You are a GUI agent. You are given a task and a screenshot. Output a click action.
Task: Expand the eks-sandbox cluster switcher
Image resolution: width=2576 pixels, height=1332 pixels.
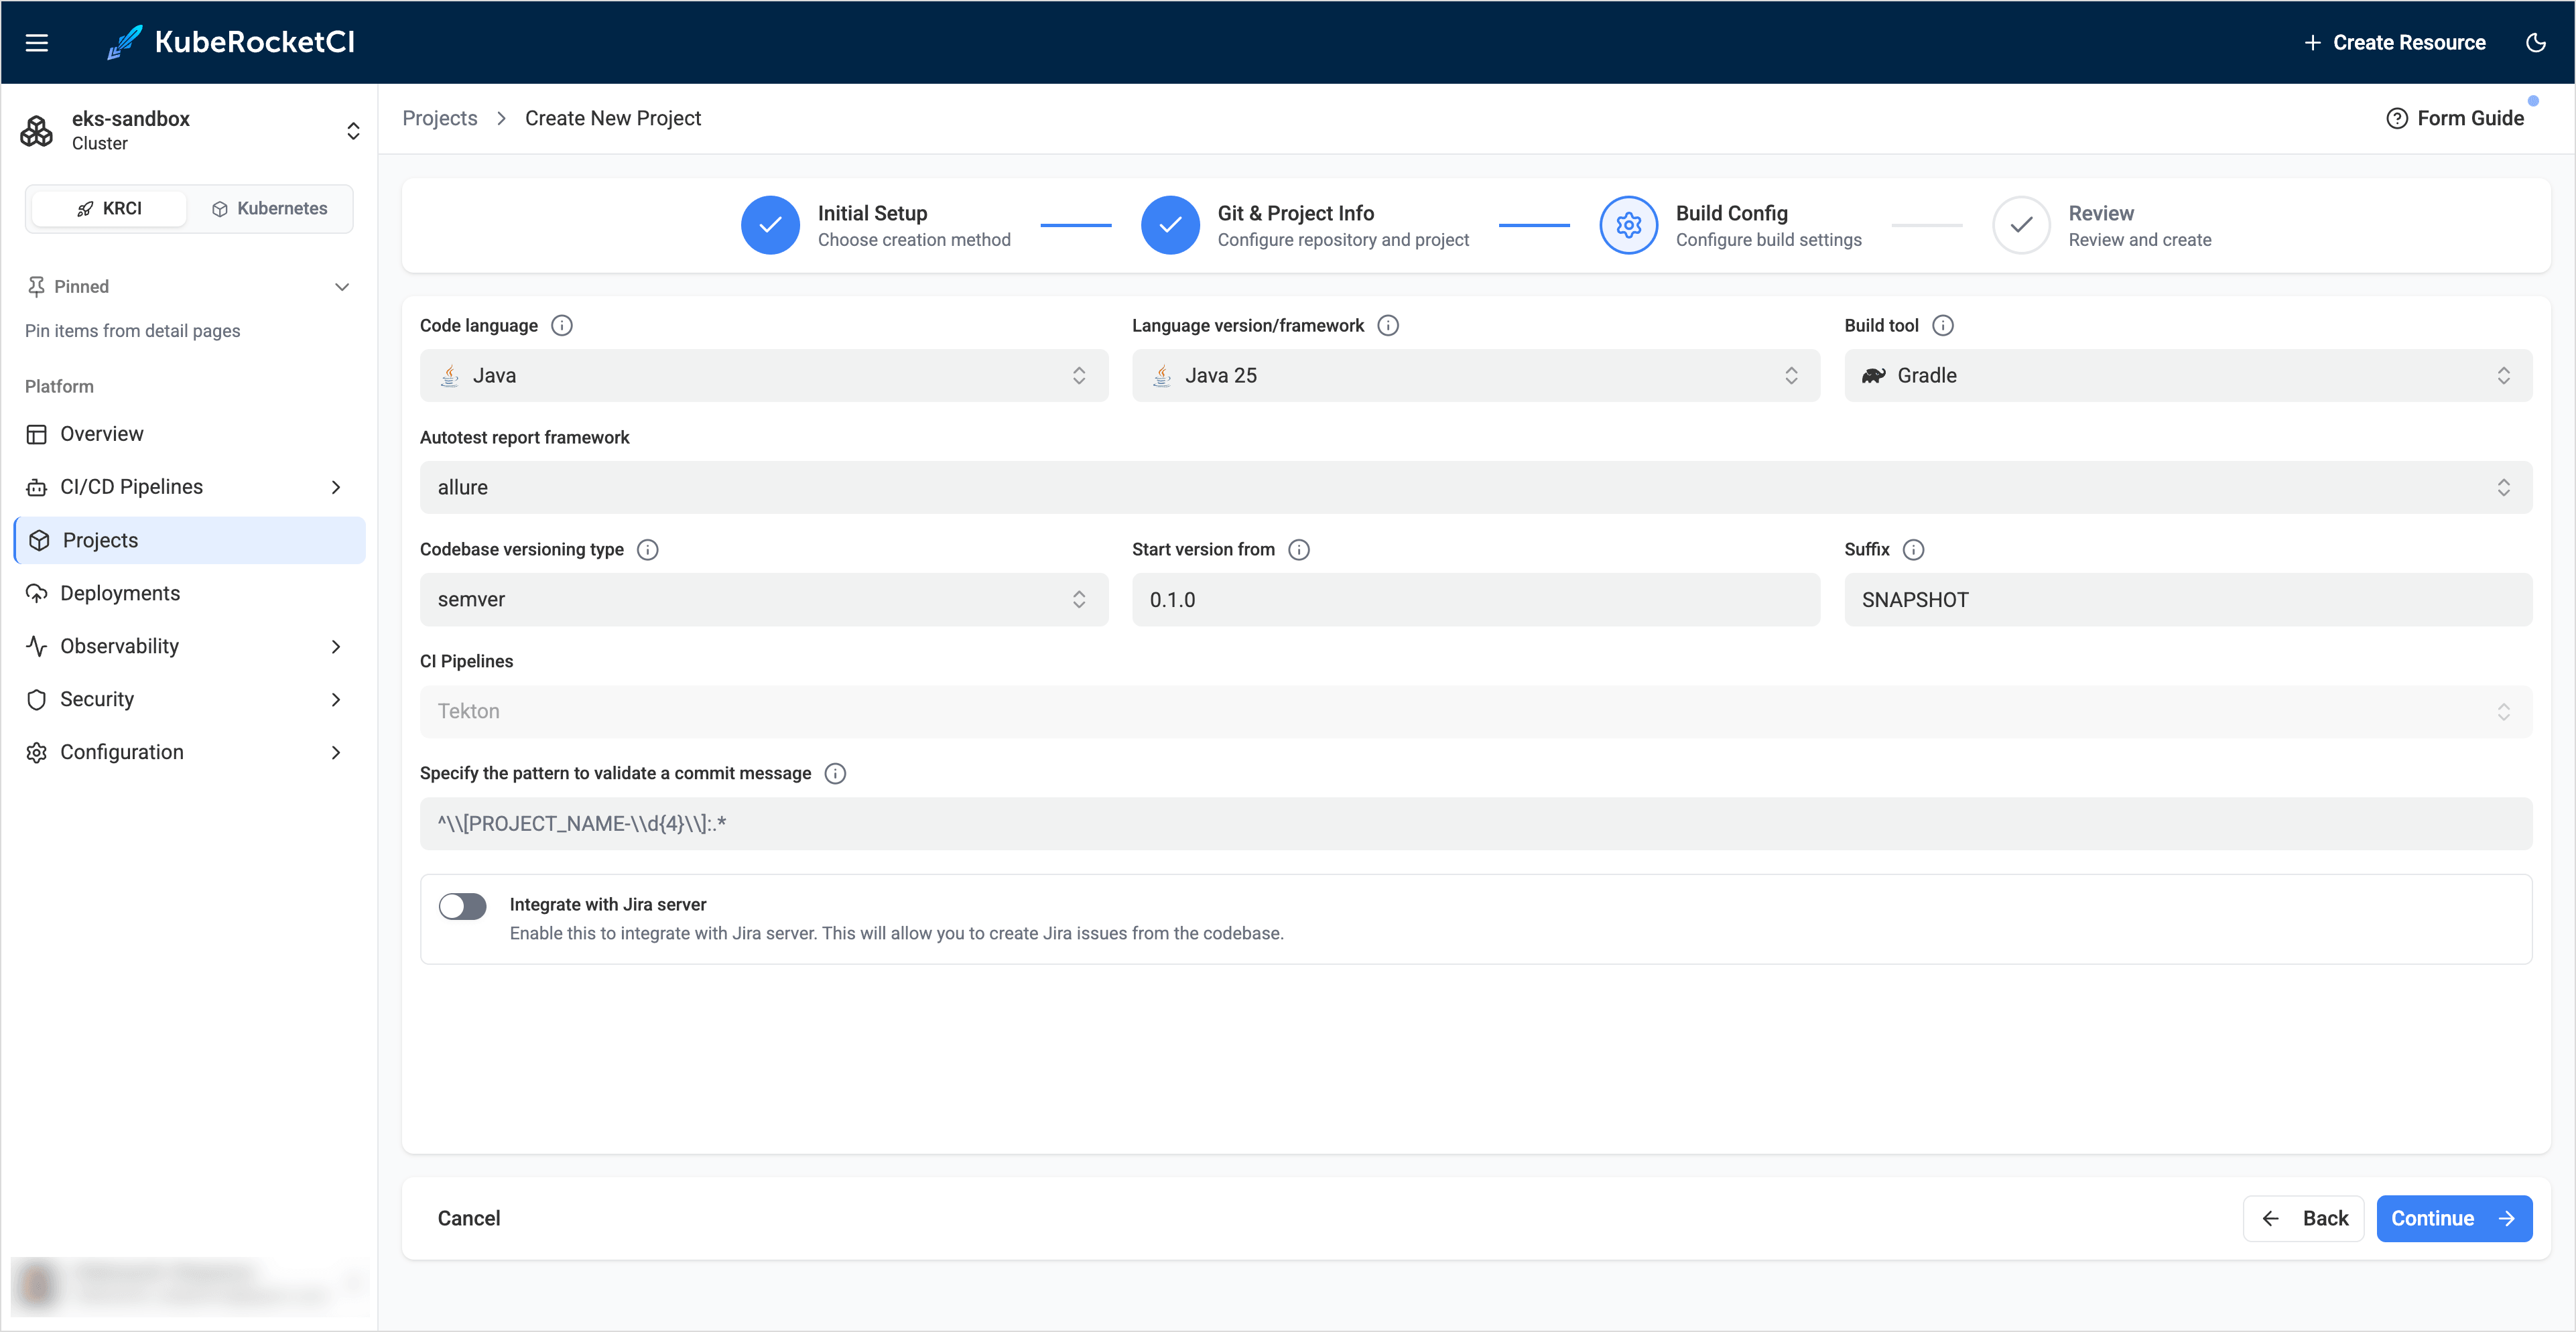pyautogui.click(x=353, y=131)
